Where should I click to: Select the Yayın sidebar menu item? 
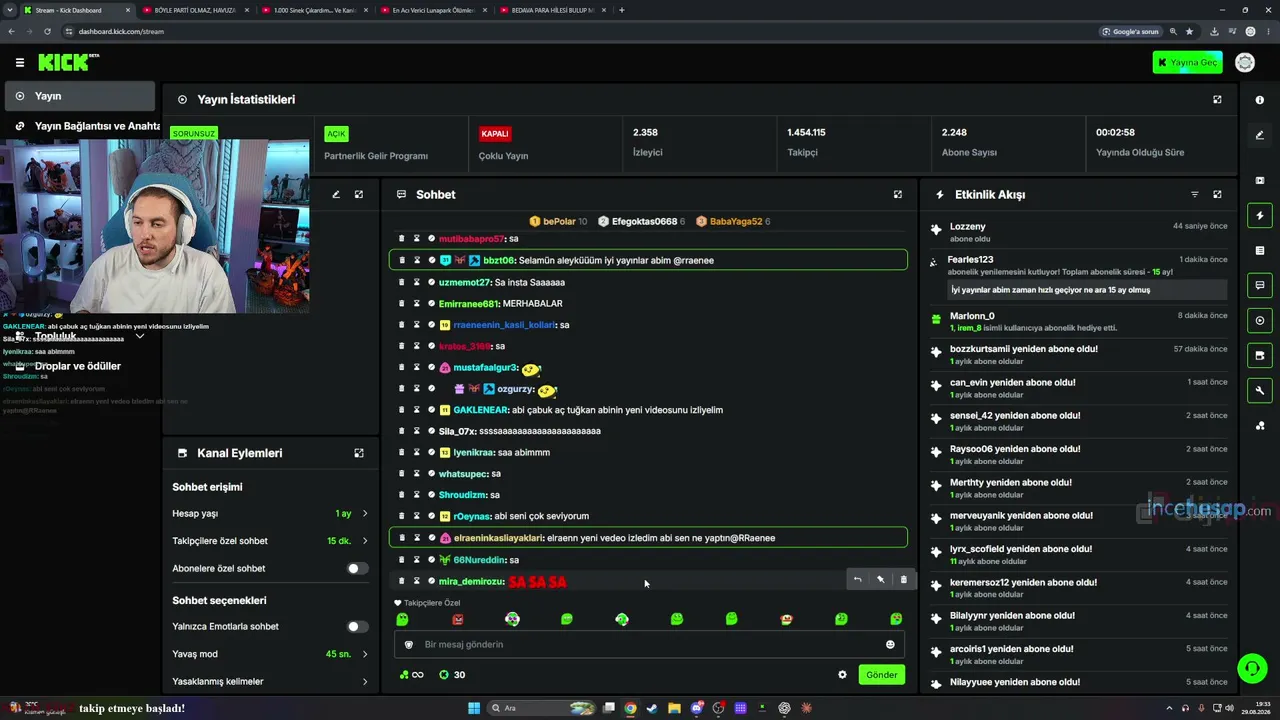(x=78, y=96)
